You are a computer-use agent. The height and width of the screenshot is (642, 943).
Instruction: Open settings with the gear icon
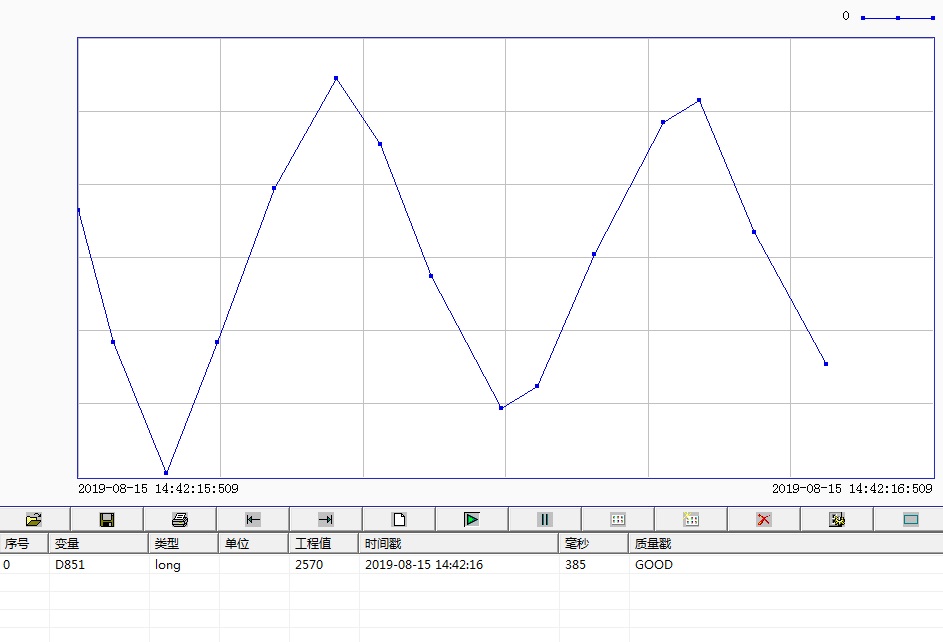(x=837, y=519)
